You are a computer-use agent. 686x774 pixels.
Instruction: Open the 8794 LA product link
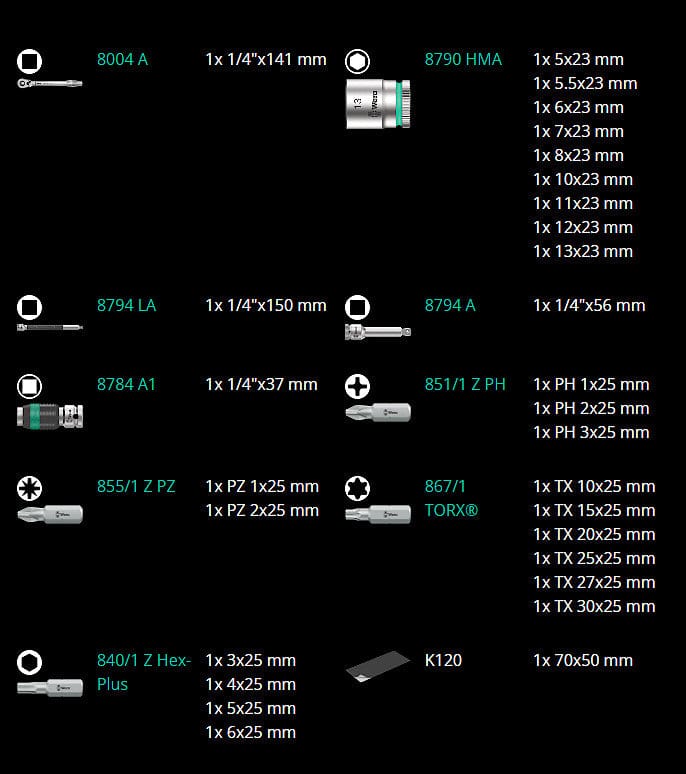(x=126, y=305)
